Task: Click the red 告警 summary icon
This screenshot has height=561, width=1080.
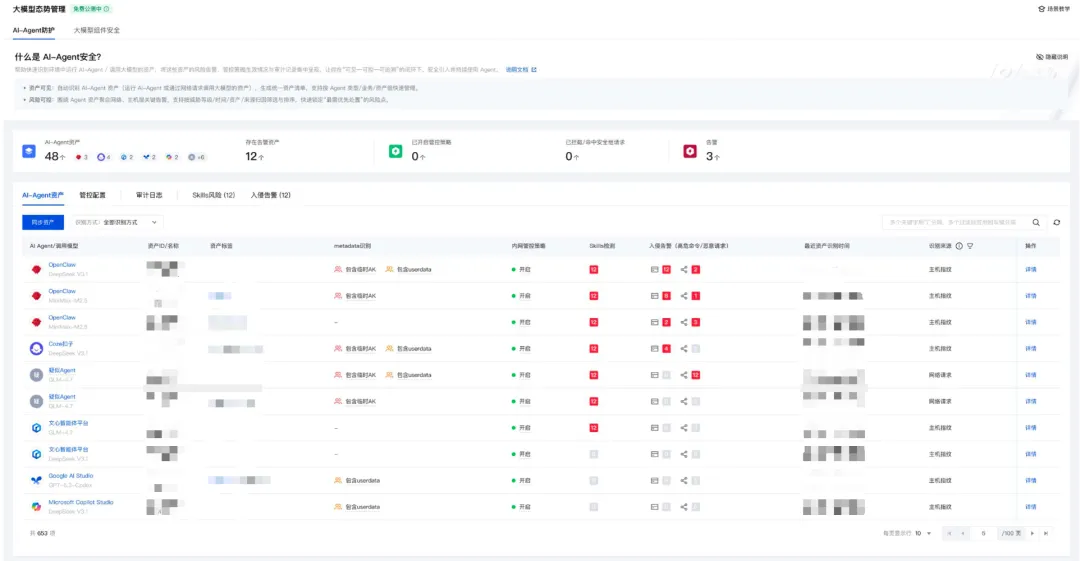Action: (x=689, y=151)
